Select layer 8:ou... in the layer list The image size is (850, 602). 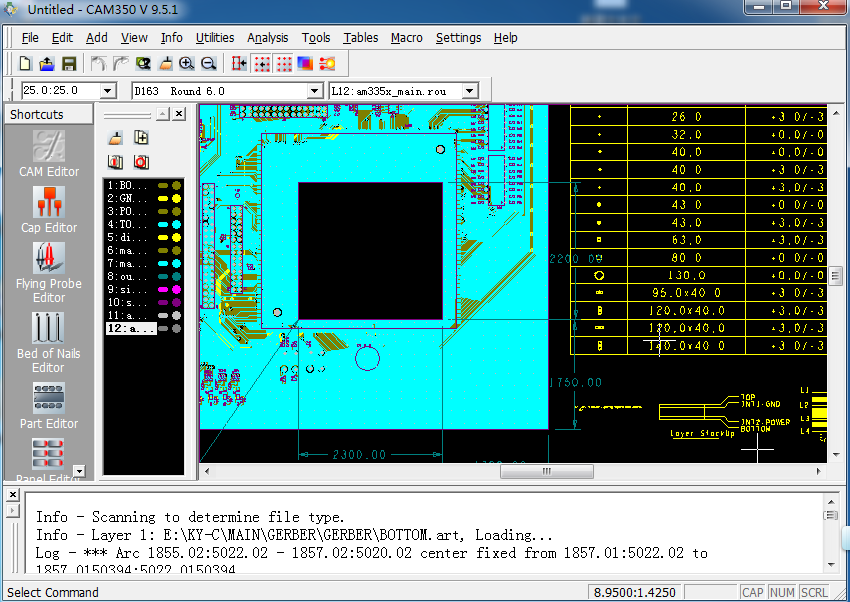coord(127,276)
